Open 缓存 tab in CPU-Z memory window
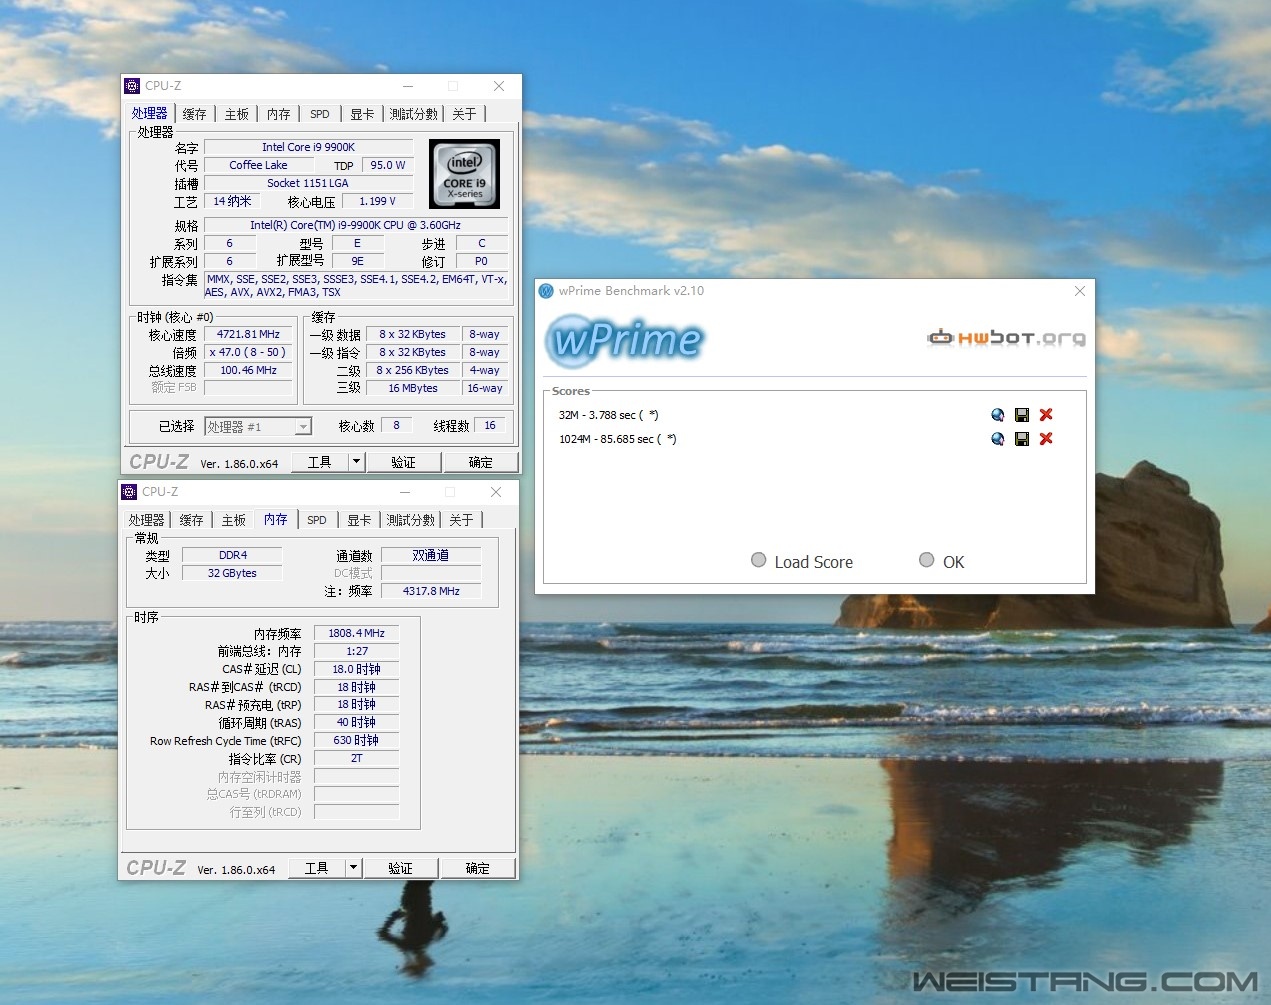Viewport: 1271px width, 1005px height. [191, 520]
